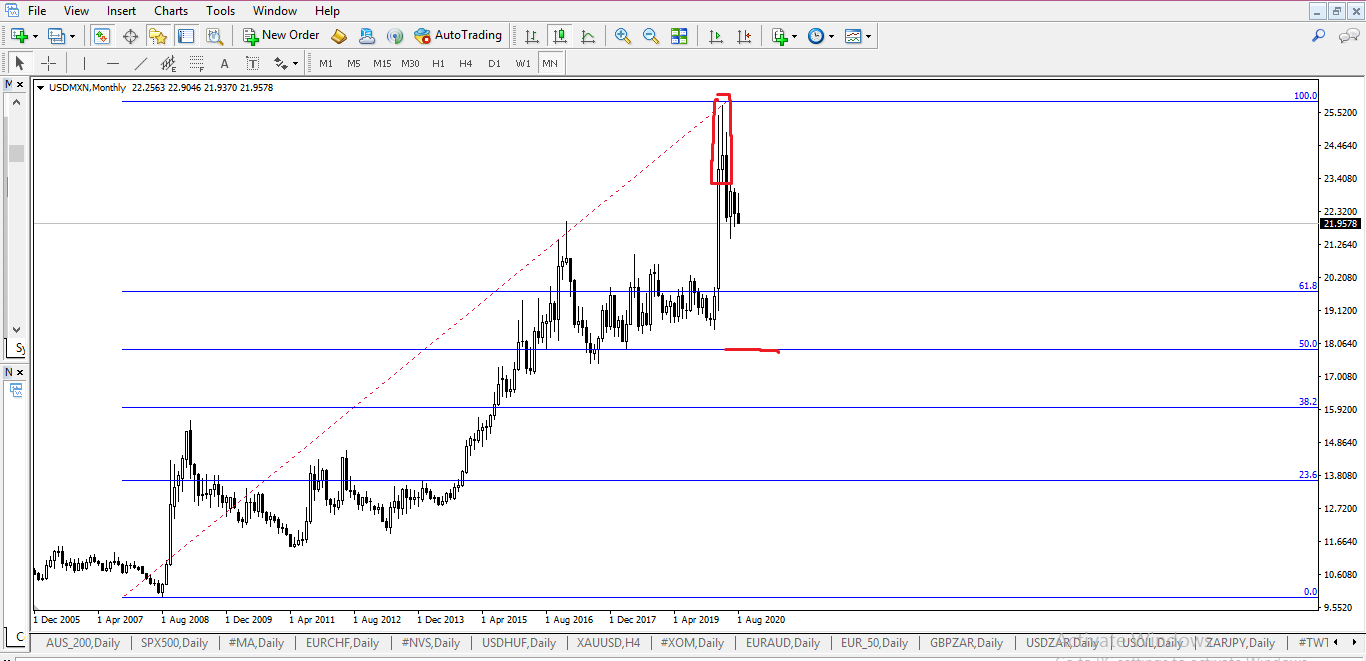Toggle the Market Watch panel icon
Viewport: 1366px width, 661px height.
tap(102, 36)
